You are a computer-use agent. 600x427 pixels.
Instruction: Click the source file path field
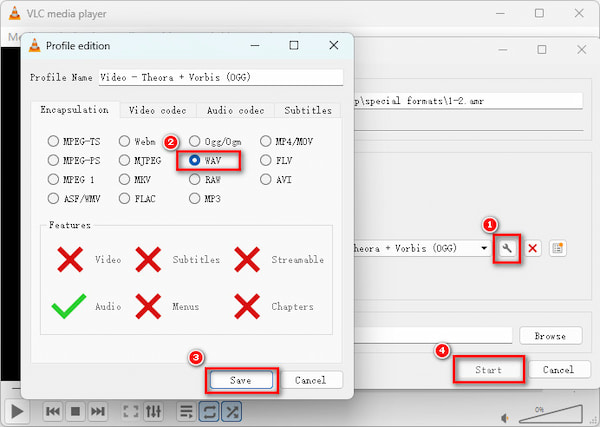(468, 101)
